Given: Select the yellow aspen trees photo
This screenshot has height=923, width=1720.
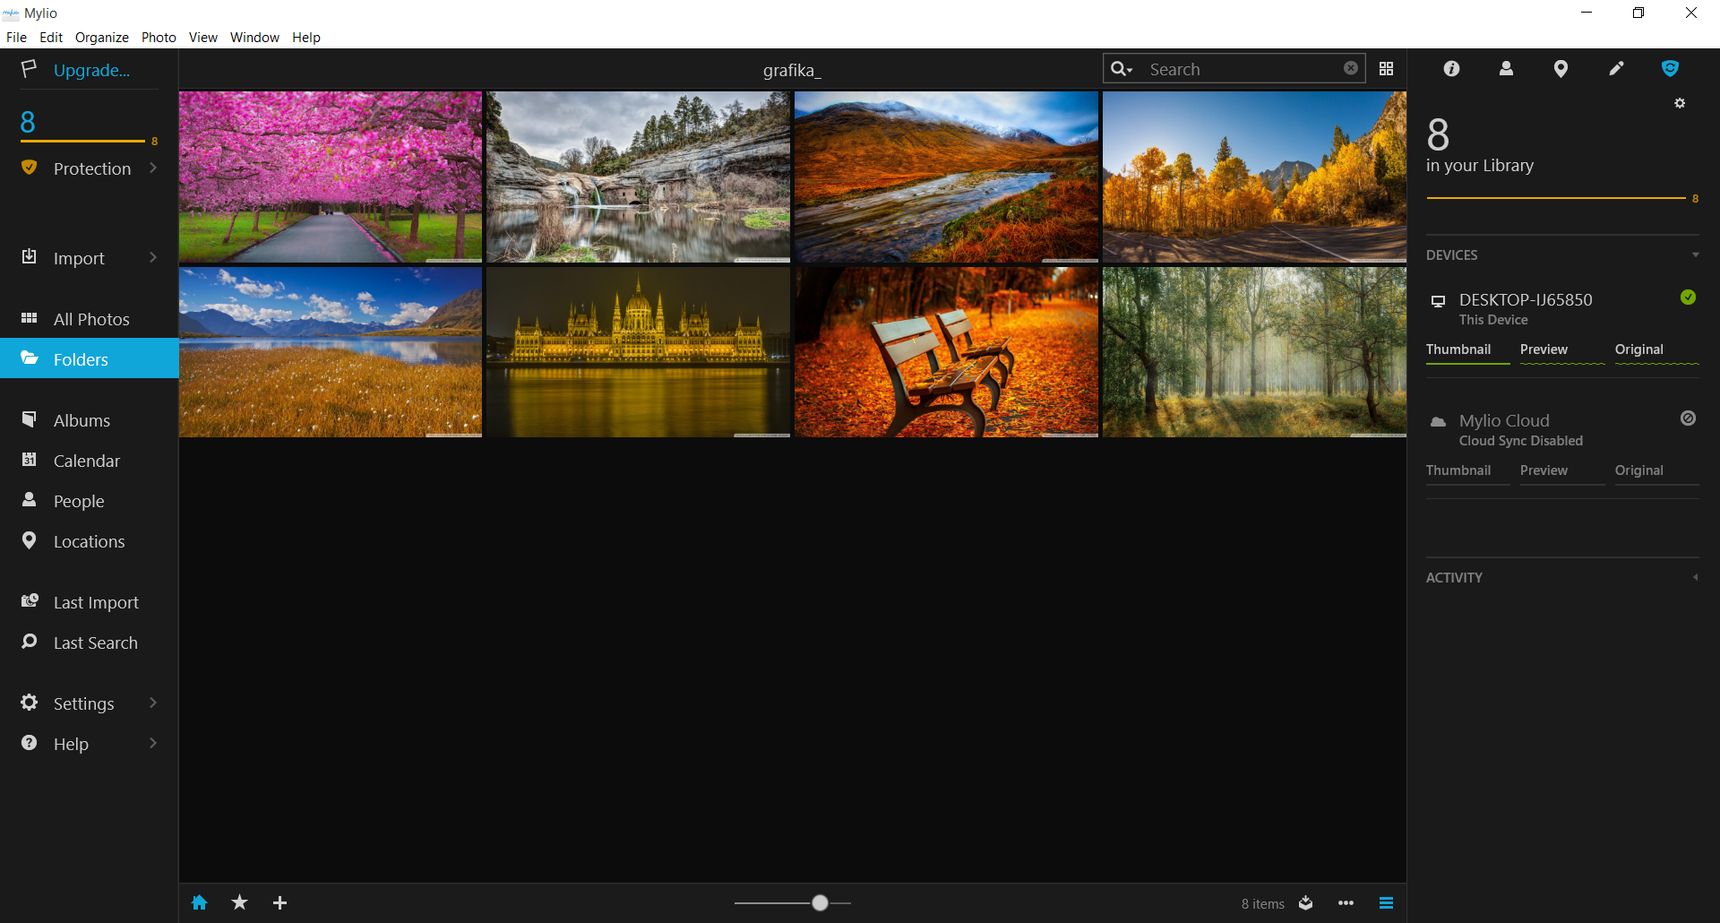Looking at the screenshot, I should [1254, 177].
